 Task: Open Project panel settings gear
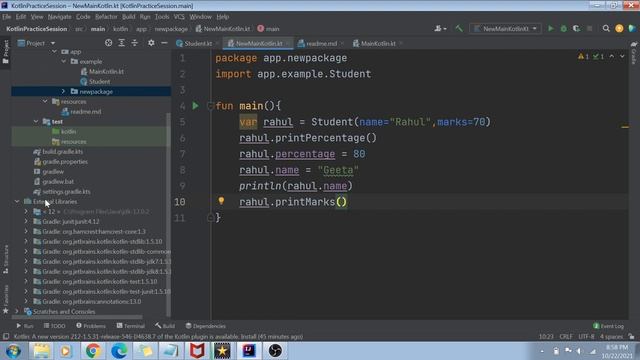coord(151,43)
